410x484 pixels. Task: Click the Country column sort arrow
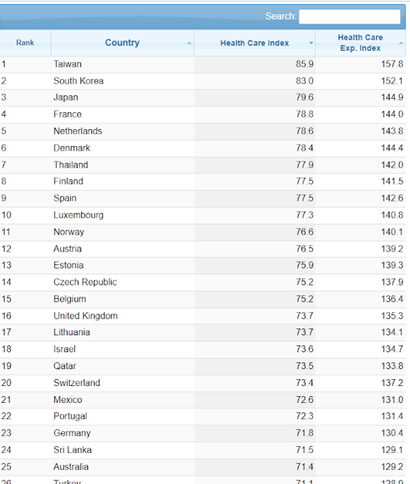click(189, 43)
